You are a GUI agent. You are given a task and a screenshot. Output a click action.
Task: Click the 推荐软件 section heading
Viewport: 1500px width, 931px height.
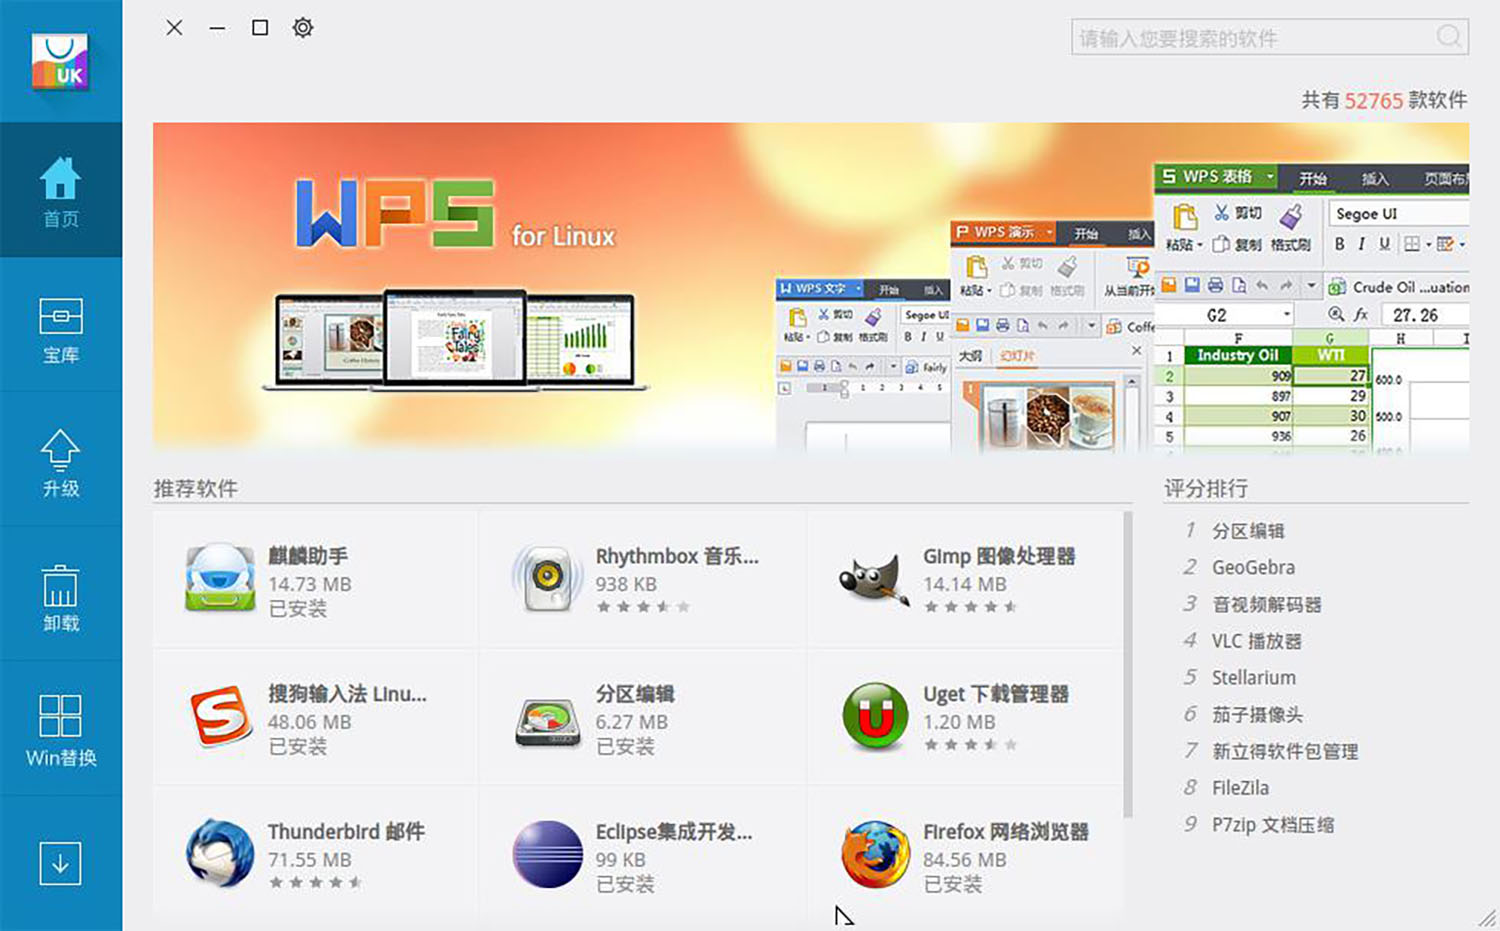point(195,488)
